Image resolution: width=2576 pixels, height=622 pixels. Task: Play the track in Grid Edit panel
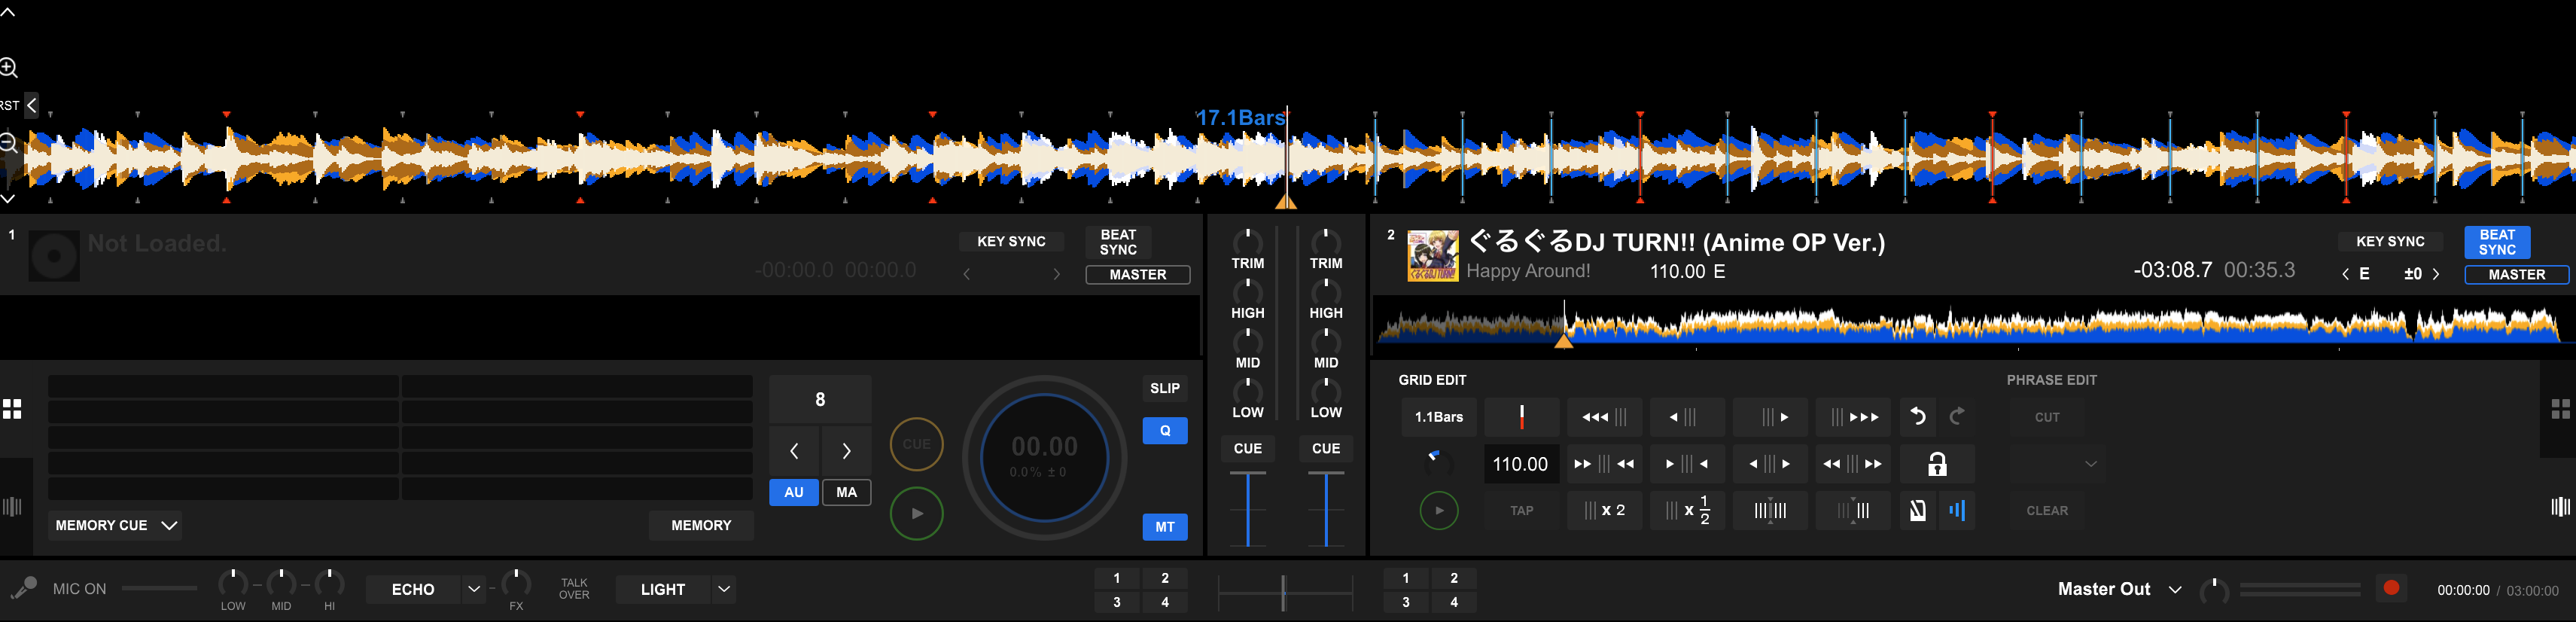click(1439, 511)
